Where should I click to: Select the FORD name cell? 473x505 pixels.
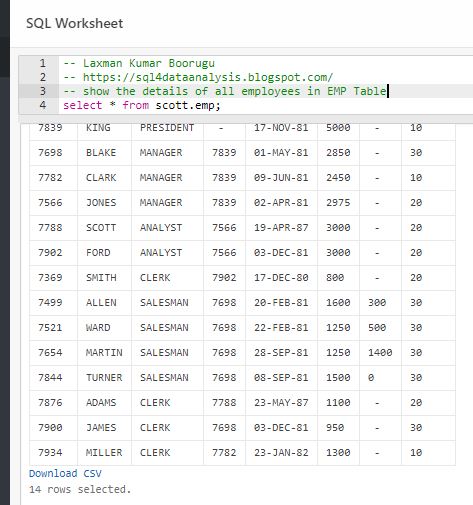click(98, 253)
